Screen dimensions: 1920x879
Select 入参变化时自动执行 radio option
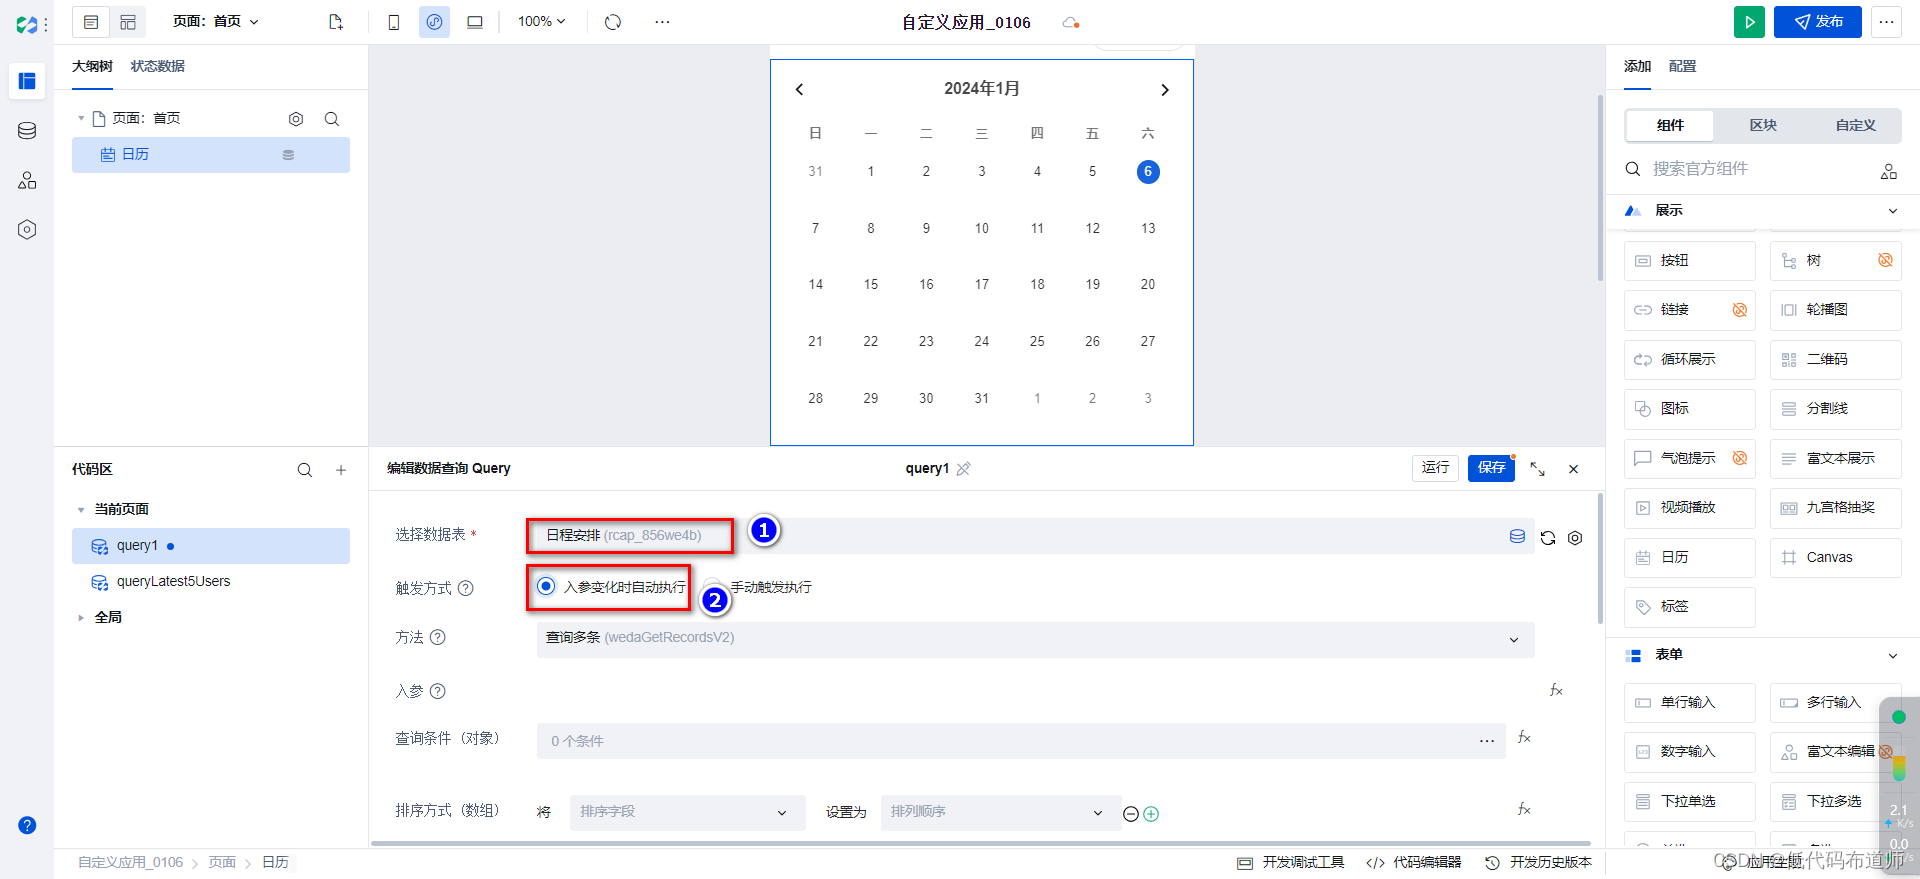pyautogui.click(x=546, y=586)
